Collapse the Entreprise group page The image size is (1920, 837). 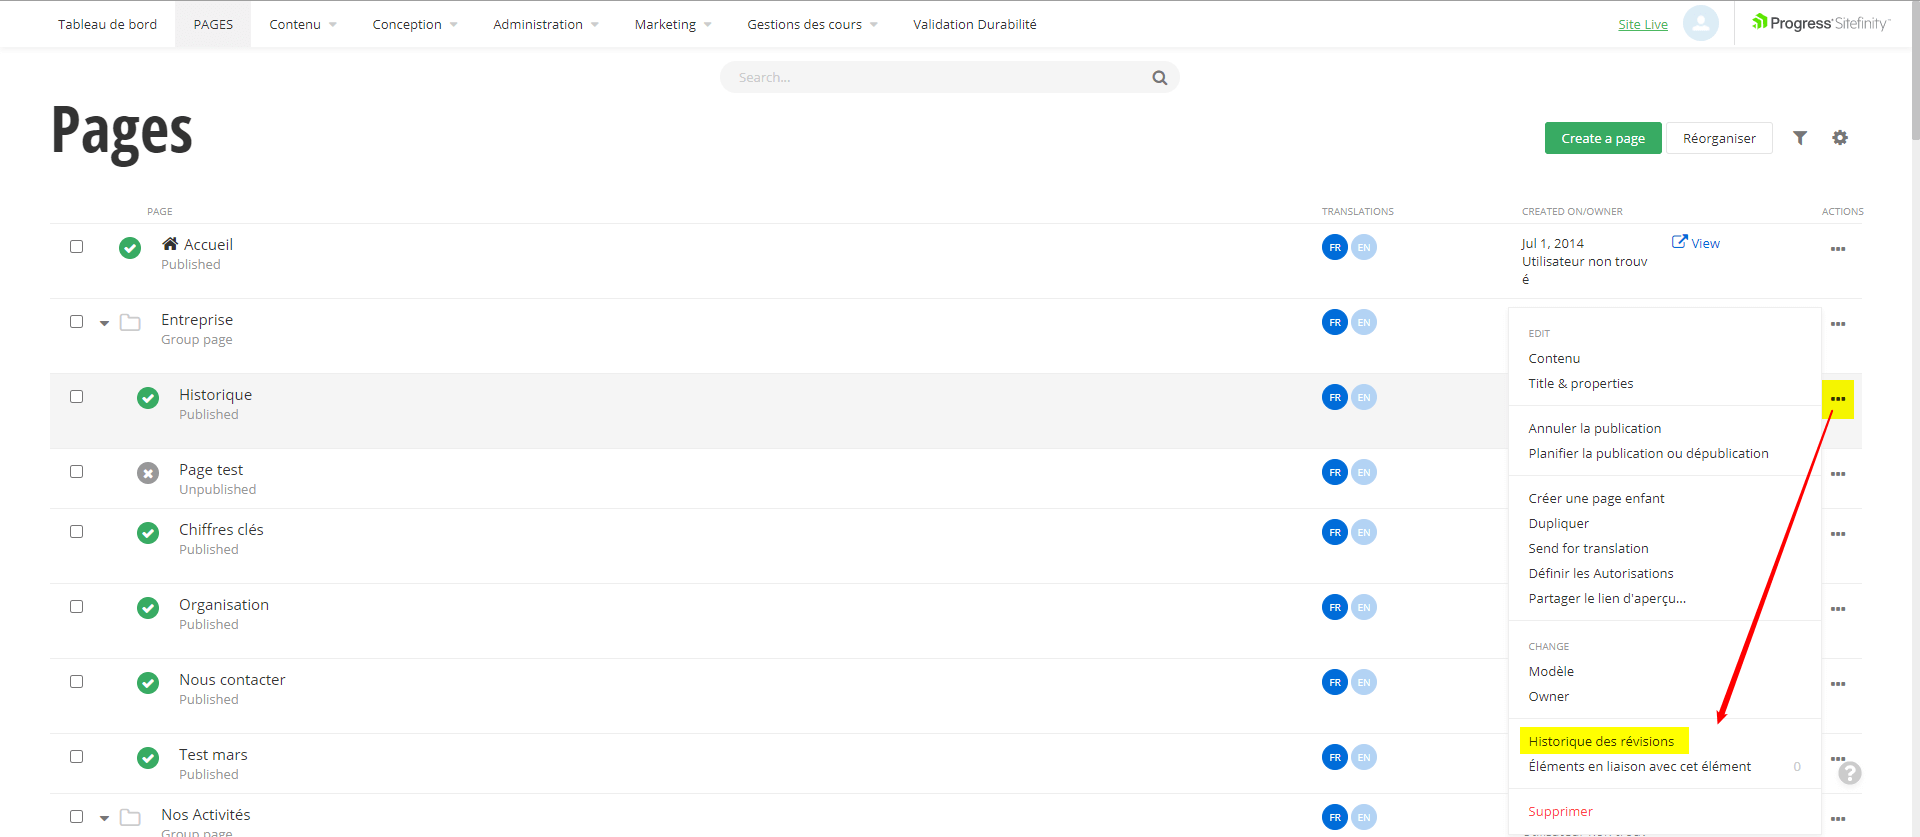pyautogui.click(x=104, y=323)
